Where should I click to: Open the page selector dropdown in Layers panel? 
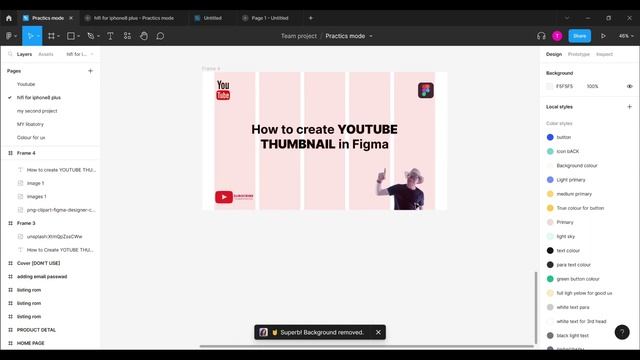click(x=80, y=54)
